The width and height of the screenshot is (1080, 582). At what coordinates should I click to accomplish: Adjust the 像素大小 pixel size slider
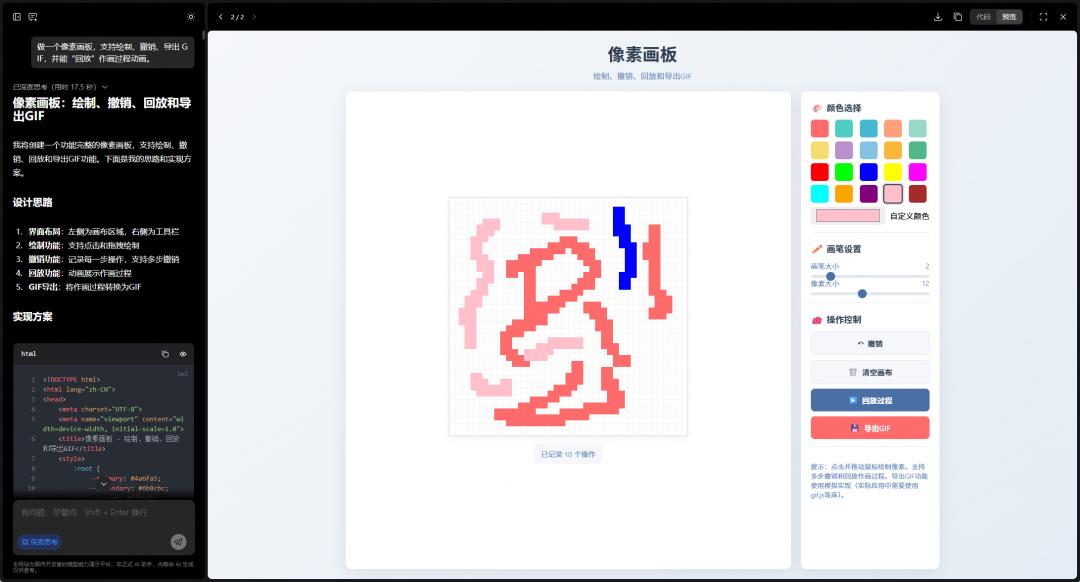pyautogui.click(x=870, y=293)
